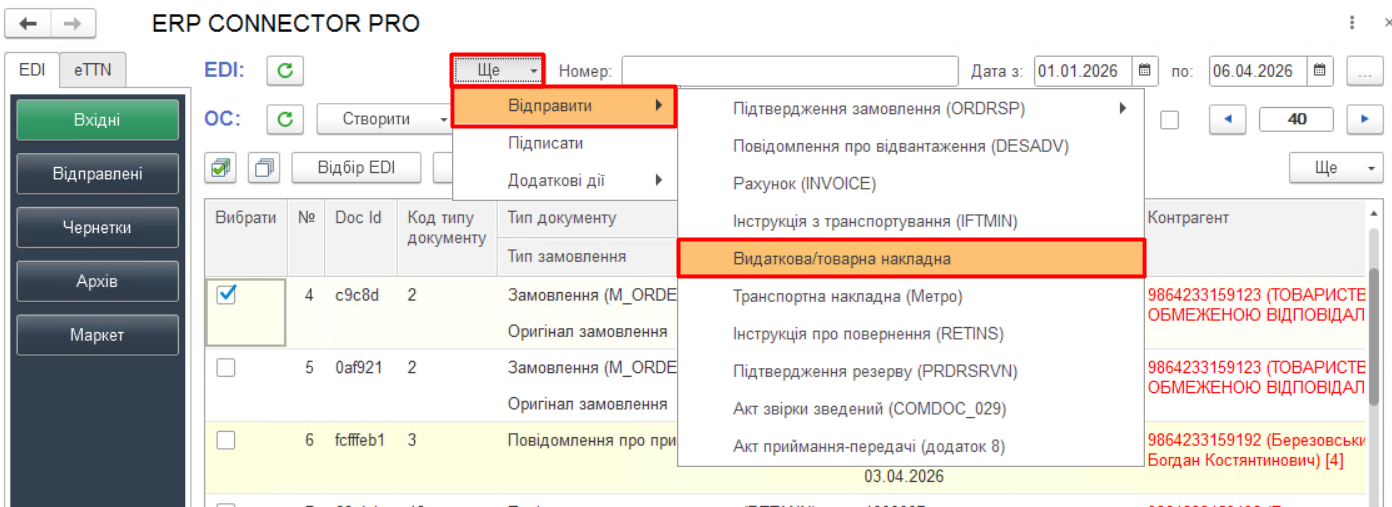This screenshot has width=1392, height=507.
Task: Open calendar for start date field
Action: [x=1145, y=71]
